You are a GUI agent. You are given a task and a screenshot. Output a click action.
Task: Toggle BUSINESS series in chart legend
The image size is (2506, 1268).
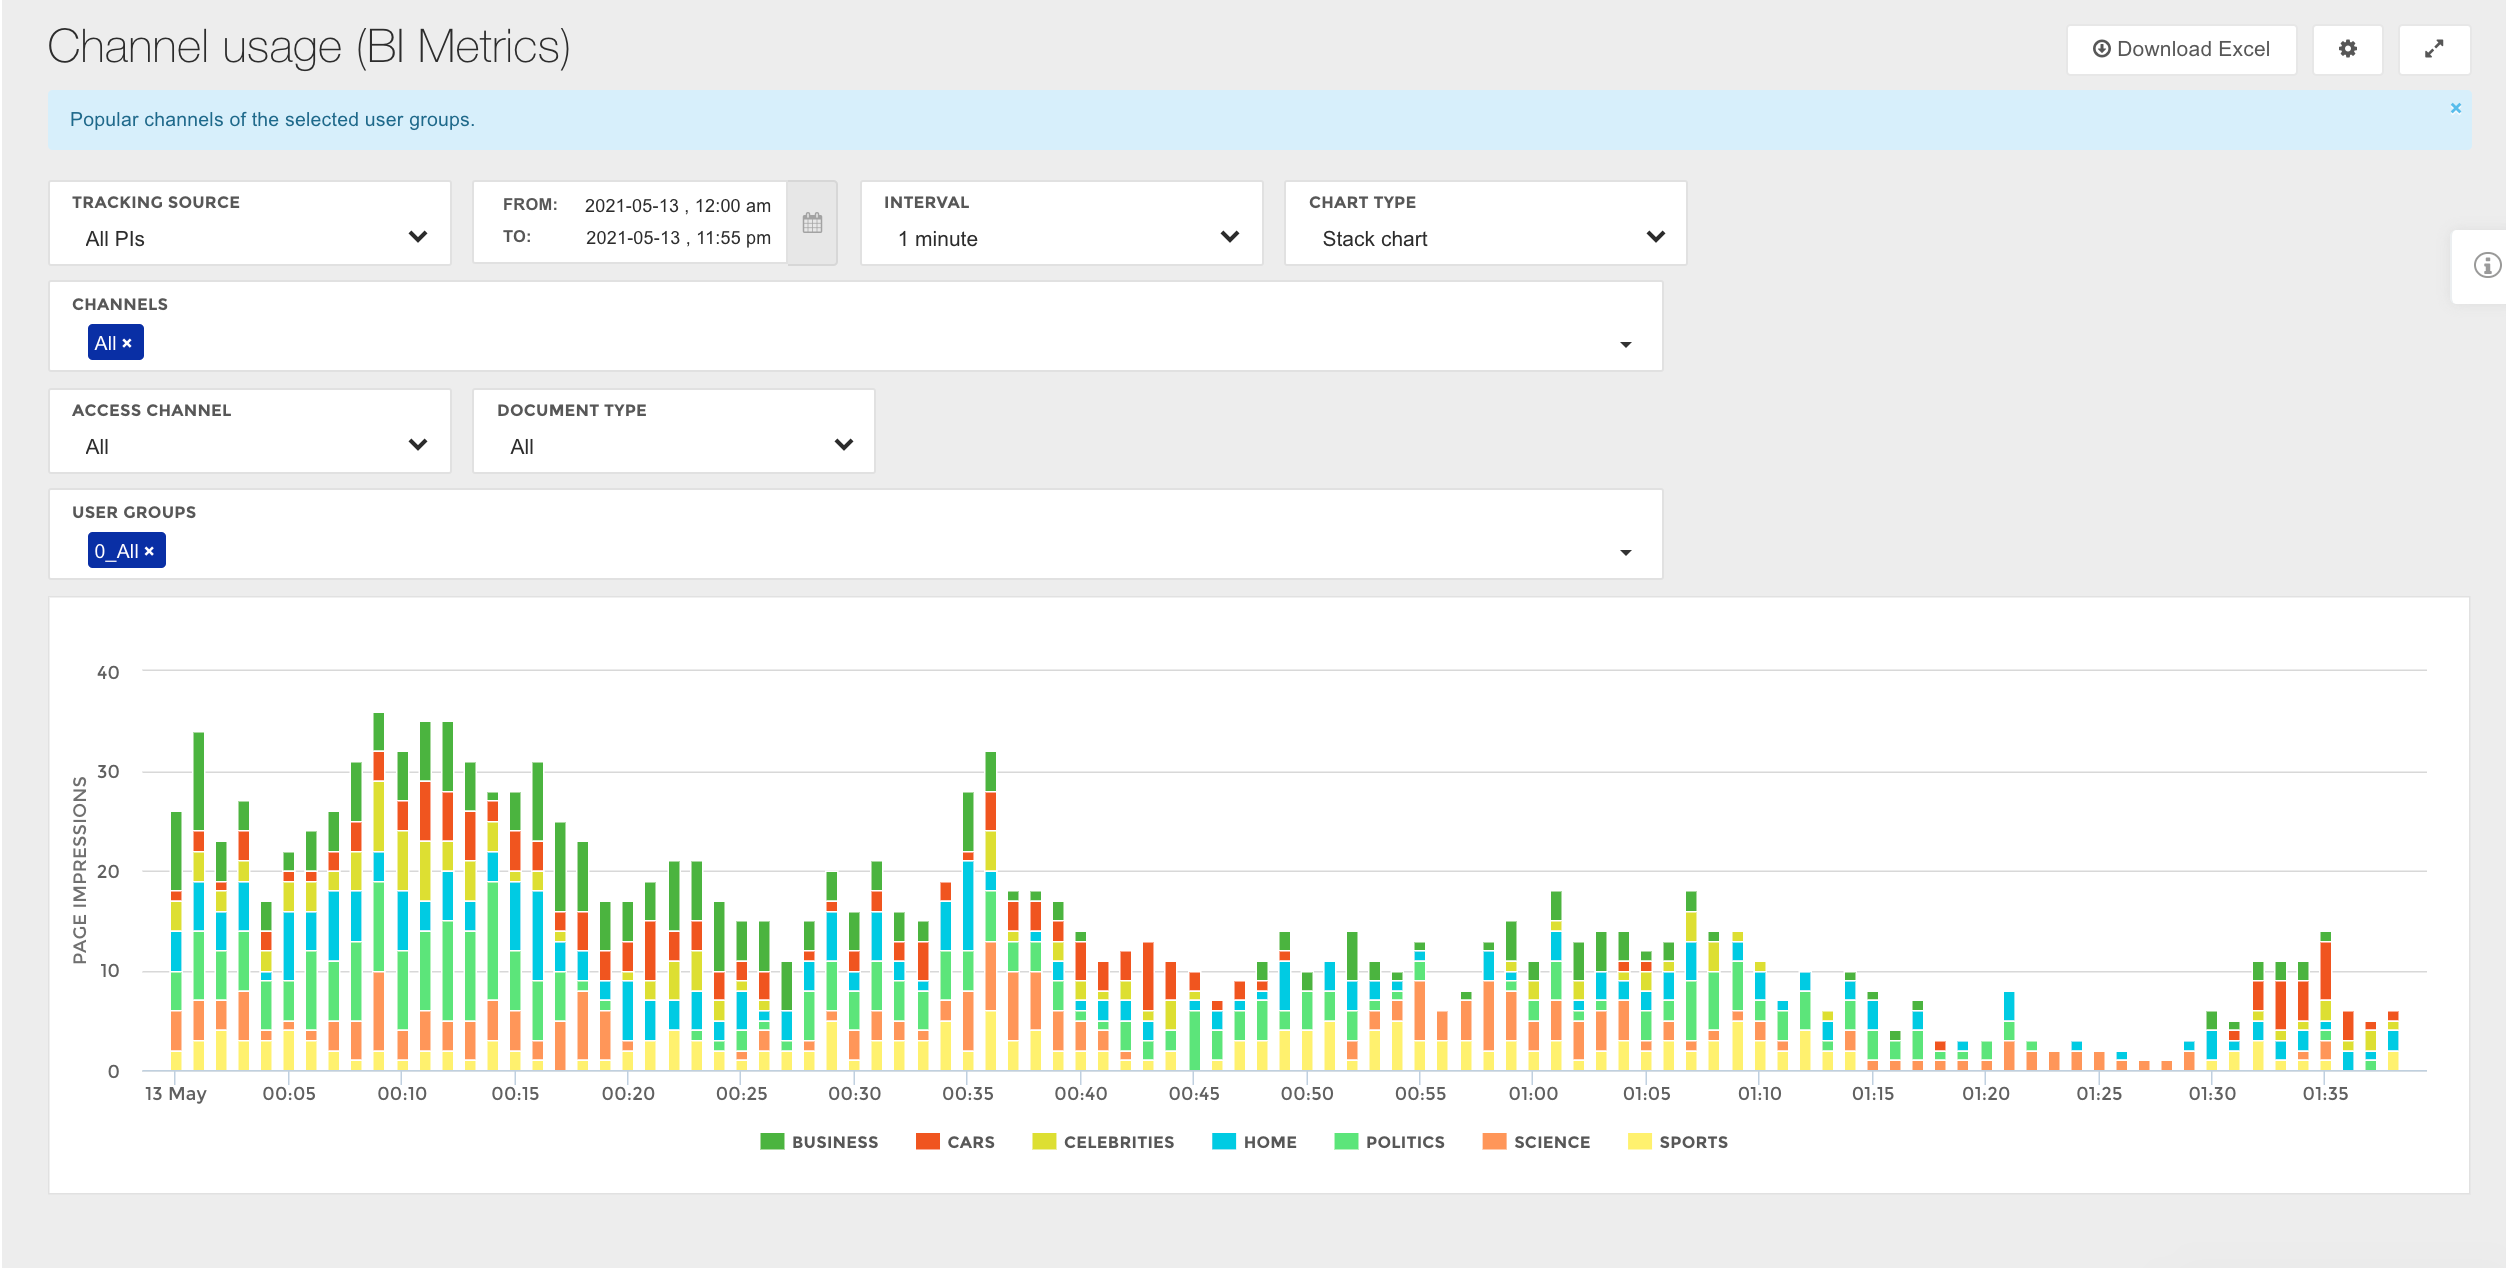(833, 1142)
